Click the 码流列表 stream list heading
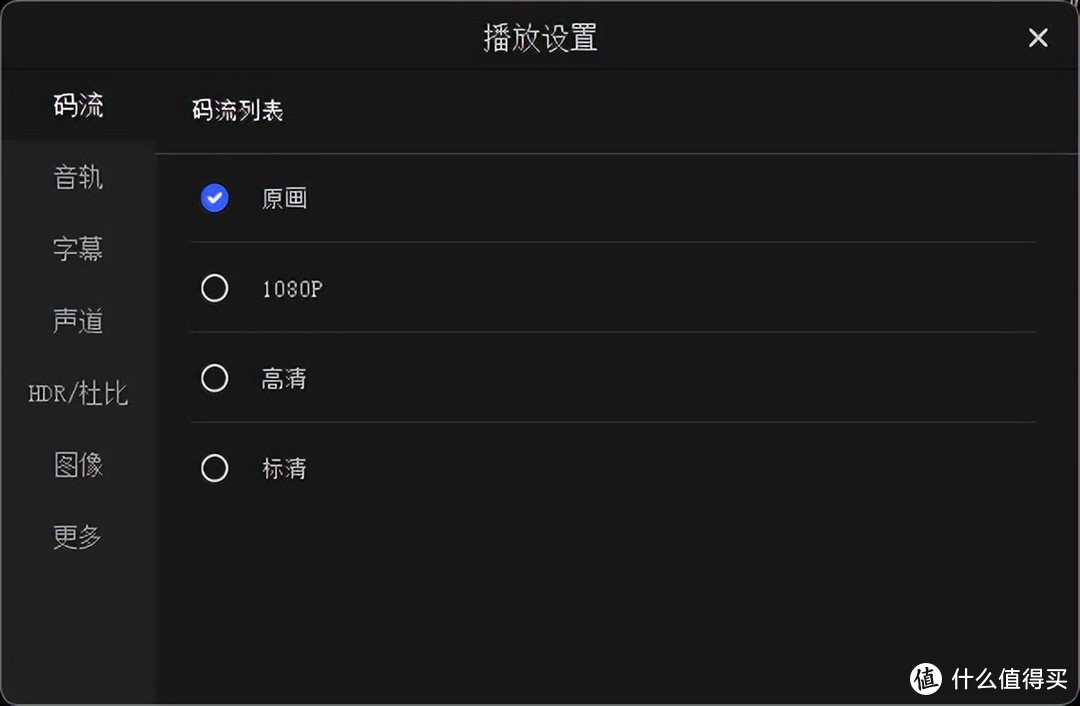Image resolution: width=1080 pixels, height=706 pixels. click(237, 111)
